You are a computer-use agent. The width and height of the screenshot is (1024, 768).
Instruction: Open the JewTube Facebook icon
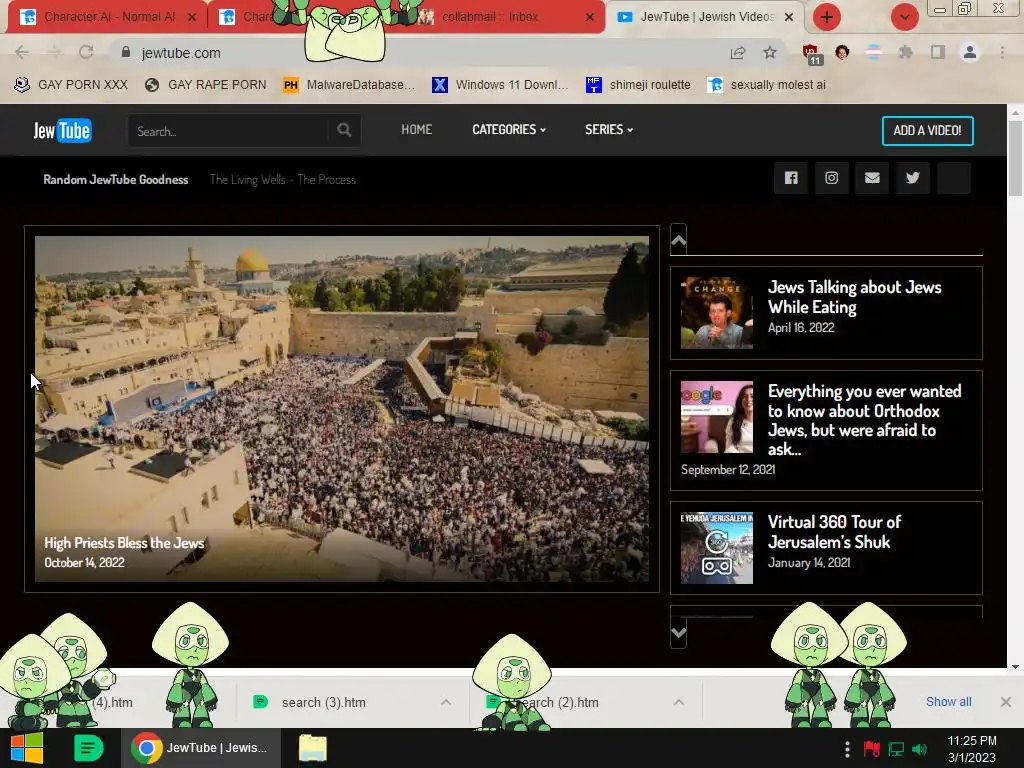pos(791,178)
